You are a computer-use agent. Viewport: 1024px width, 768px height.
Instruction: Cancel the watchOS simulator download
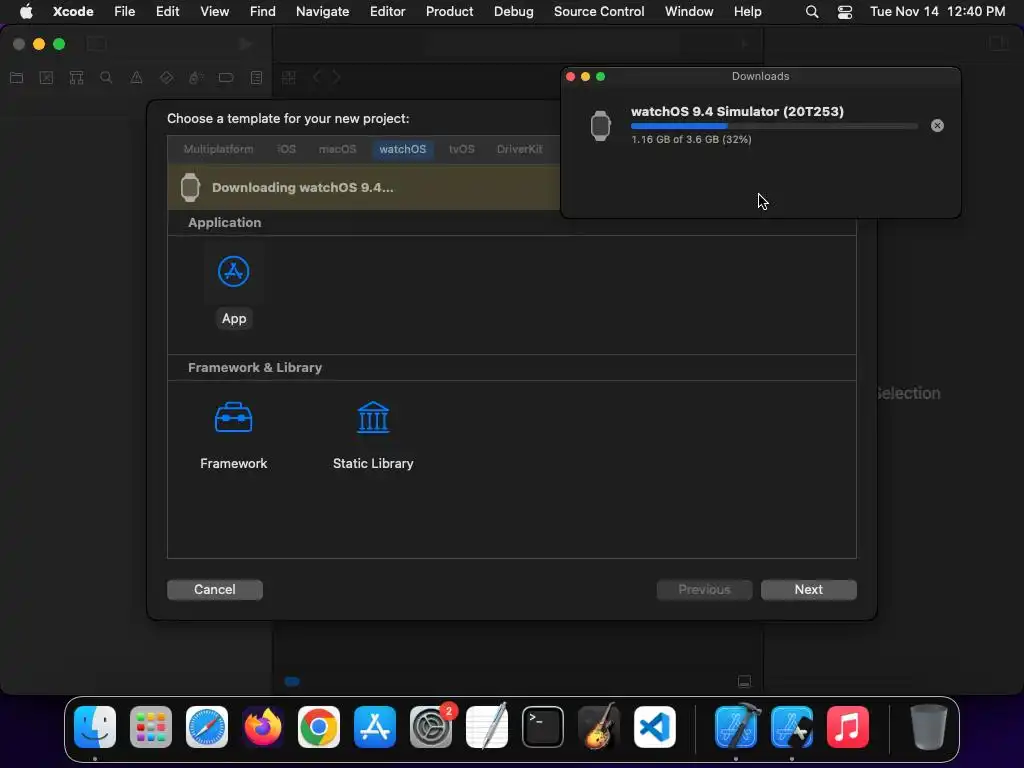(x=937, y=125)
